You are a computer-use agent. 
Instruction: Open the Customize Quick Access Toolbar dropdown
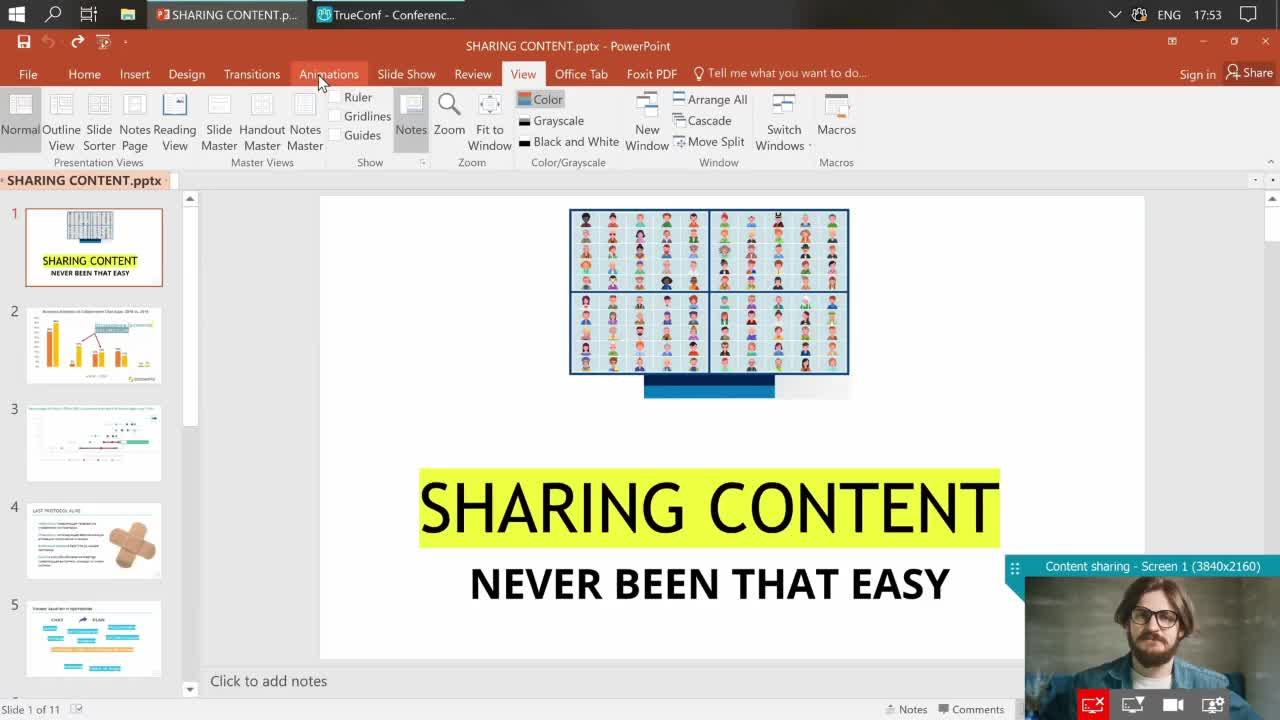click(x=125, y=42)
